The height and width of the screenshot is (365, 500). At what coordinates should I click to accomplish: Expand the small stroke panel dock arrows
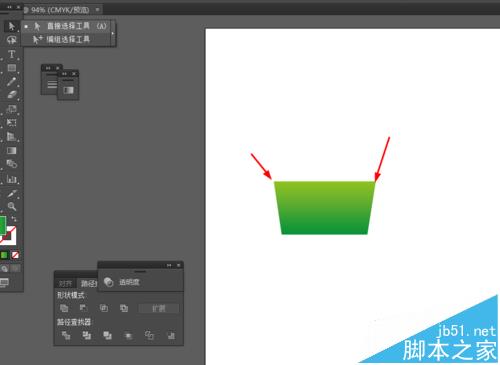(x=48, y=68)
